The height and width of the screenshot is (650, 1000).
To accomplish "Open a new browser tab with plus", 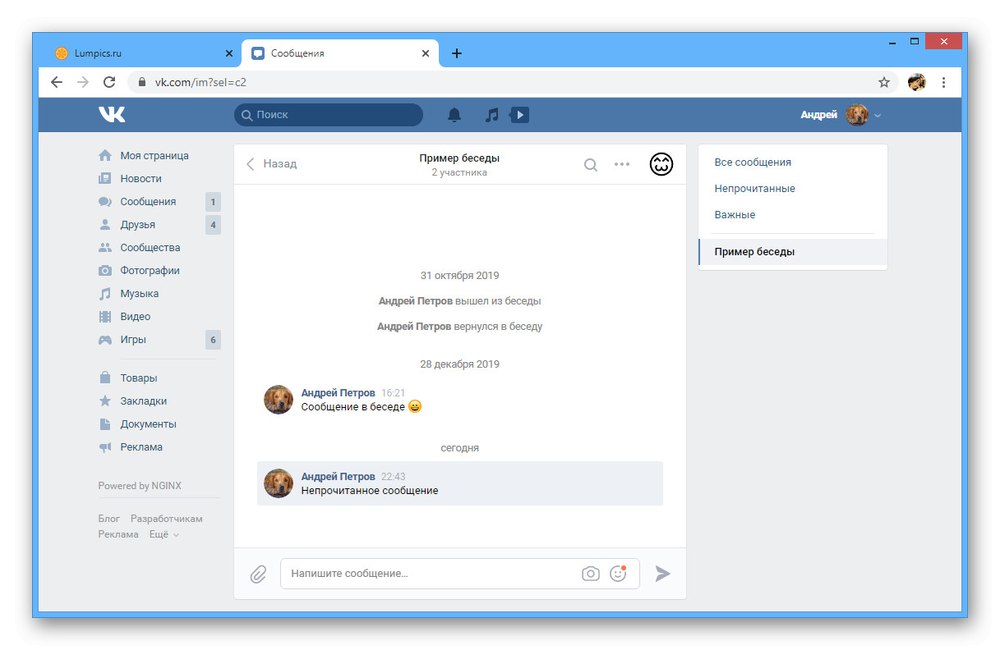I will click(457, 54).
